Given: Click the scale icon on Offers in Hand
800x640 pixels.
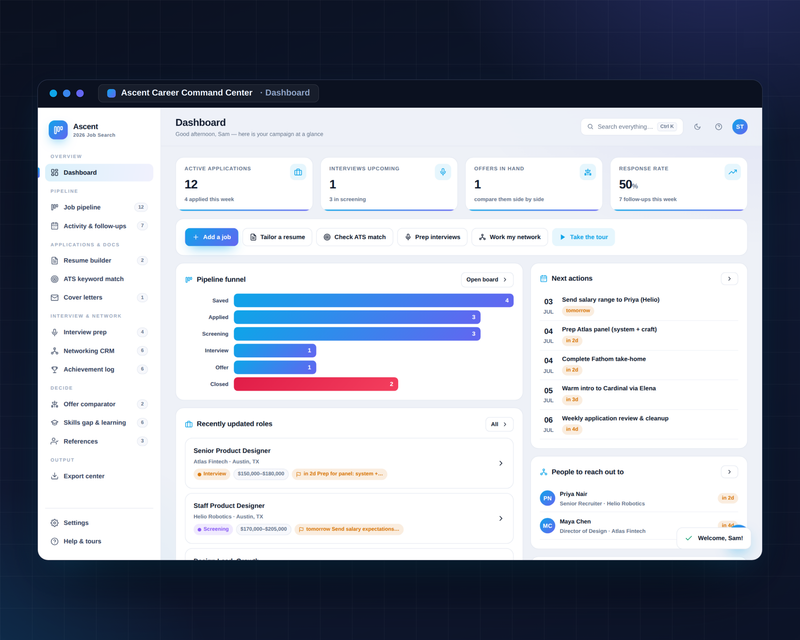Looking at the screenshot, I should tap(588, 172).
